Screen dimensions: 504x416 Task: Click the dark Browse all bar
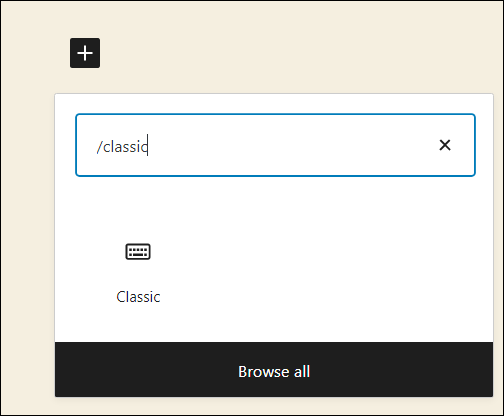pyautogui.click(x=274, y=369)
